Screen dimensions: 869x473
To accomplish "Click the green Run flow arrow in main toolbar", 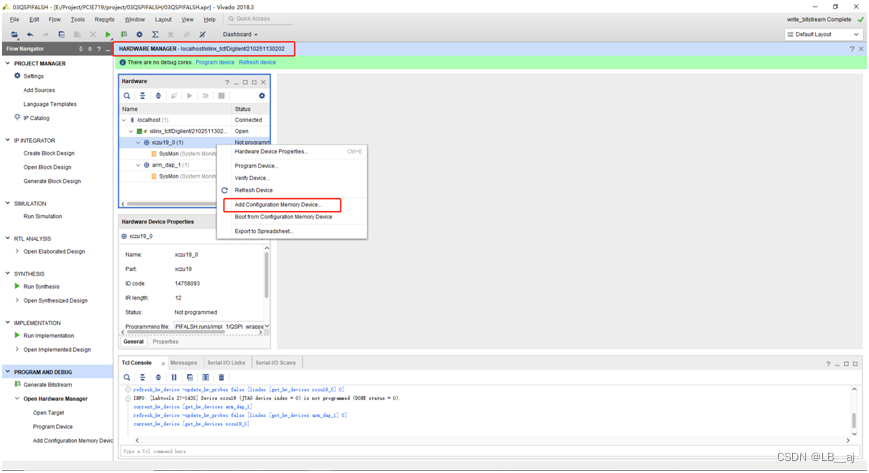I will tap(108, 34).
